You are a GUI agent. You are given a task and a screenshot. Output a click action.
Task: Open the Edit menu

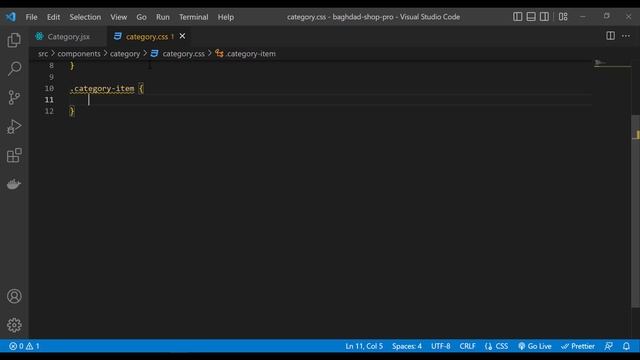[53, 17]
